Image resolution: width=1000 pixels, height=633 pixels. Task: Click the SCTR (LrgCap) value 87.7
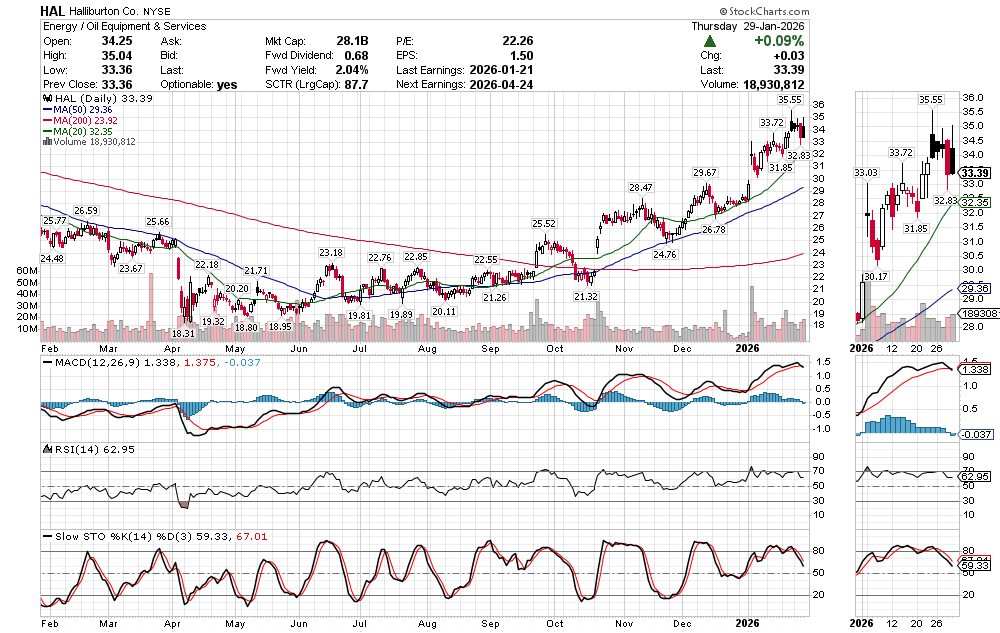(x=353, y=85)
